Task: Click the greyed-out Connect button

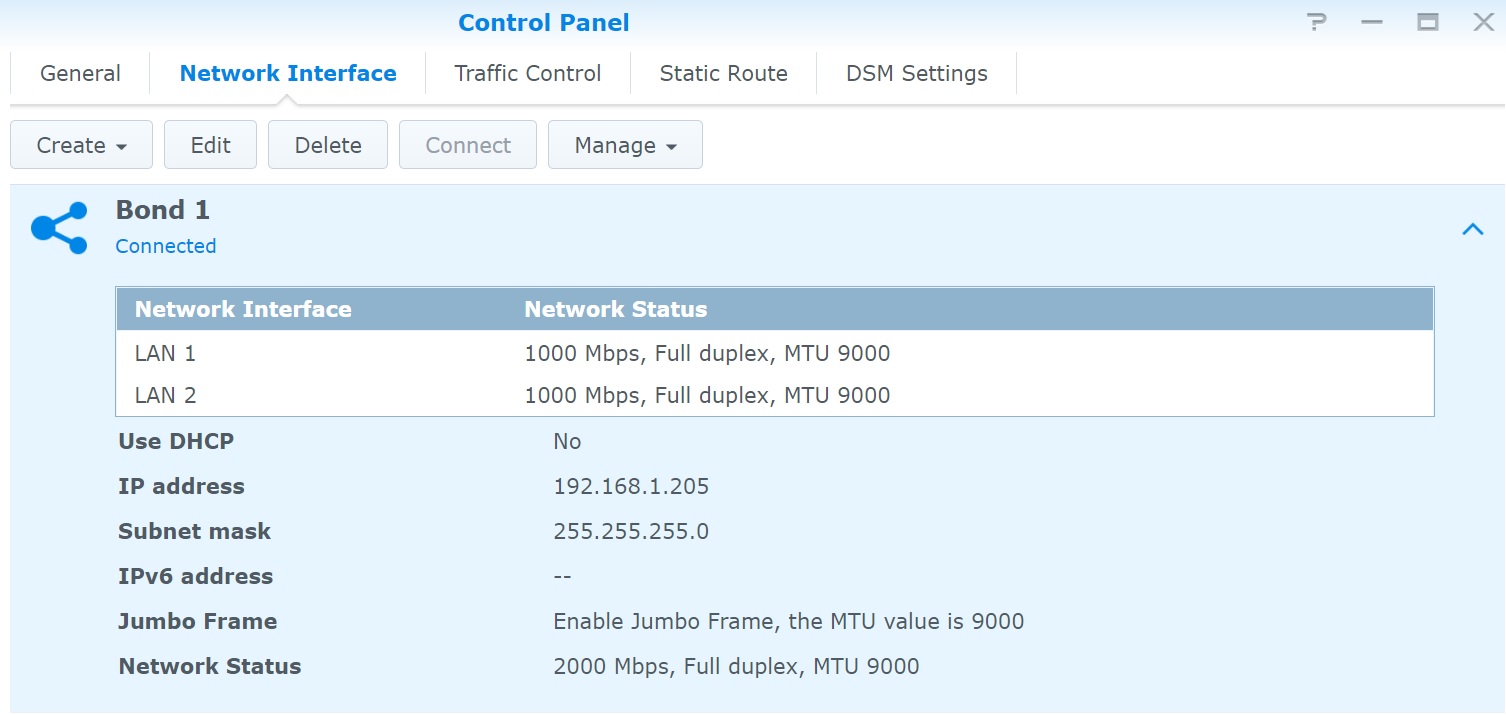Action: click(x=468, y=145)
